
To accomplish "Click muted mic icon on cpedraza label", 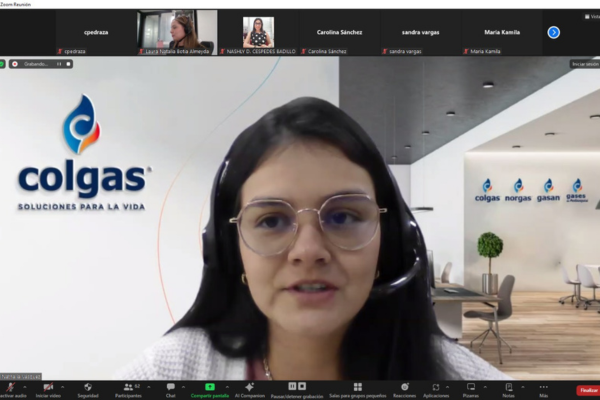I will (x=60, y=51).
